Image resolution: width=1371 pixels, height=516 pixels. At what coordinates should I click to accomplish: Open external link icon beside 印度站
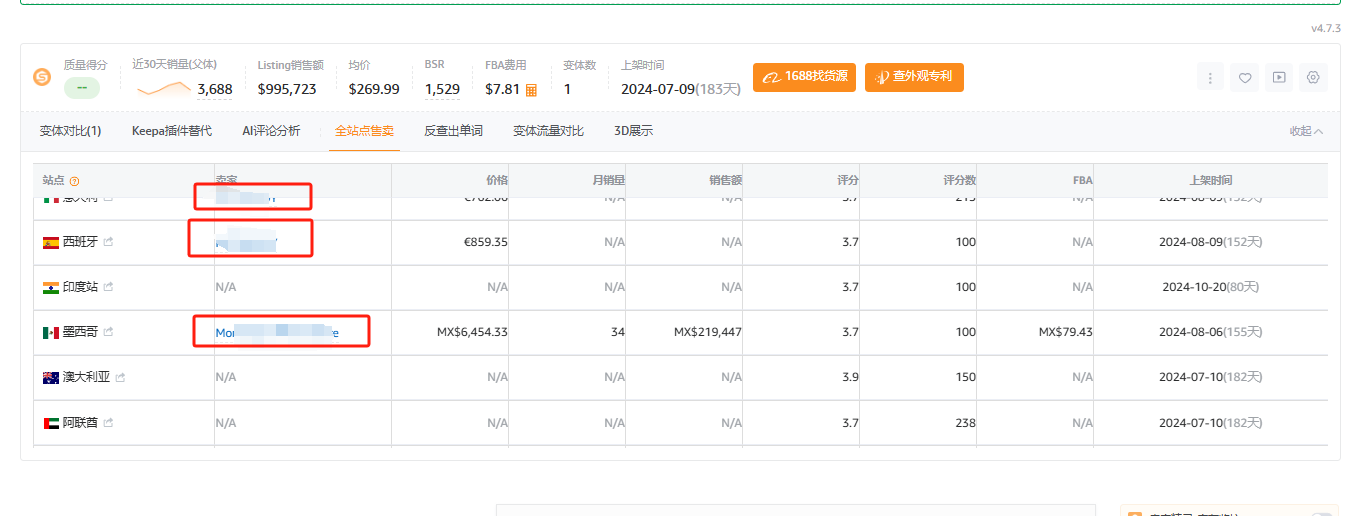108,287
